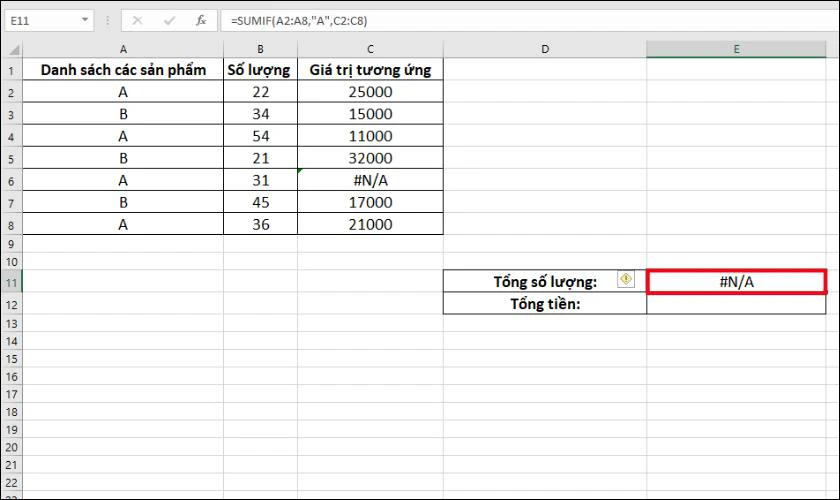Click the cell containing 25000
The height and width of the screenshot is (500, 840).
click(370, 92)
